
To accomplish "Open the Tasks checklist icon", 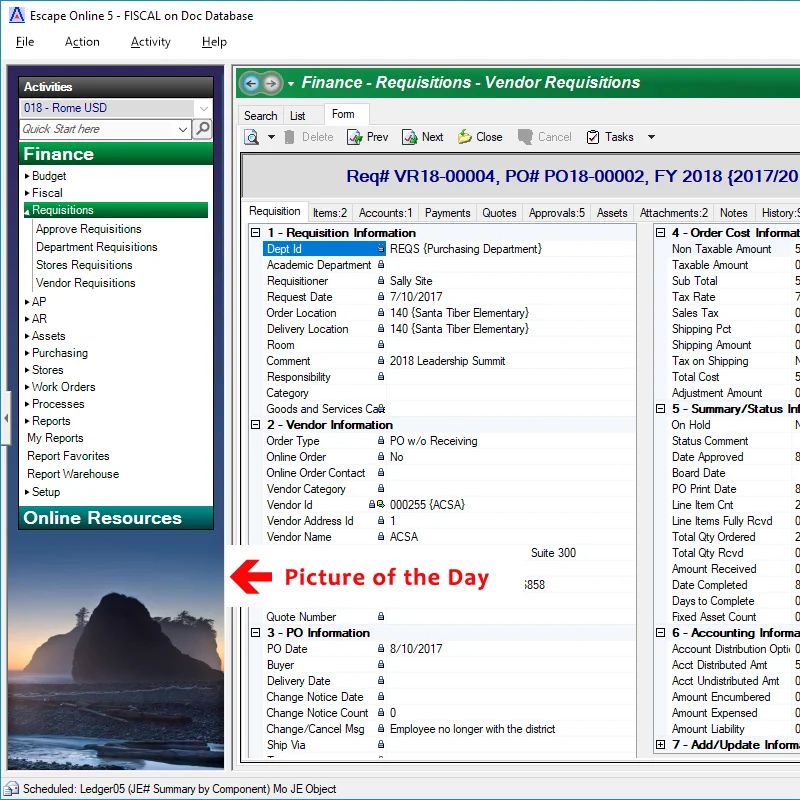I will click(593, 137).
